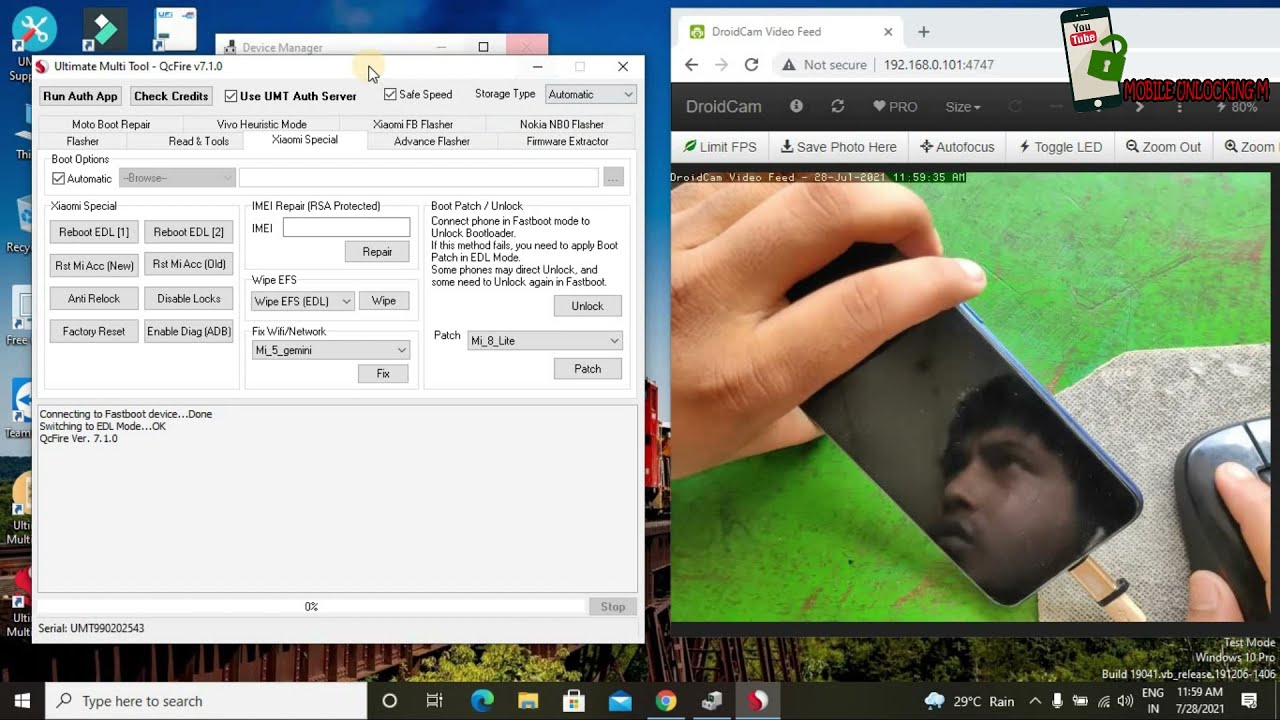Click the bootloader Unlock button
Screen dimensions: 1280x720
pos(587,306)
